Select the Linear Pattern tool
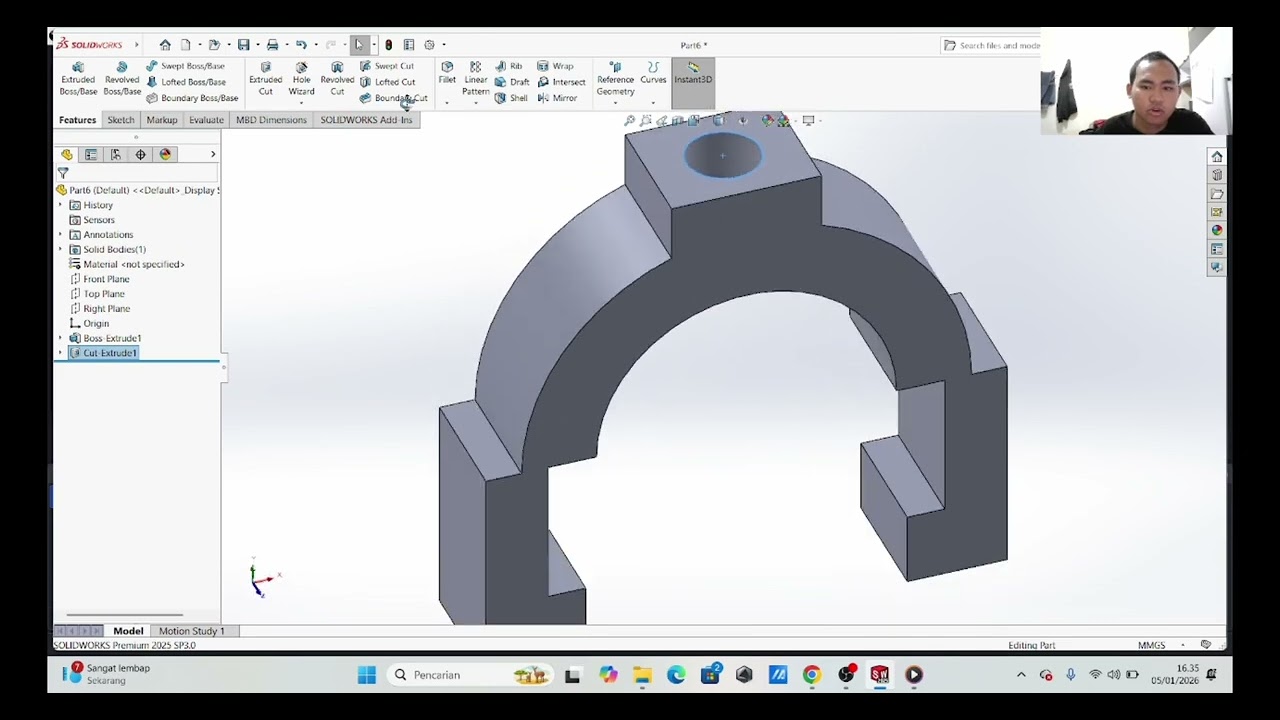 click(x=475, y=79)
